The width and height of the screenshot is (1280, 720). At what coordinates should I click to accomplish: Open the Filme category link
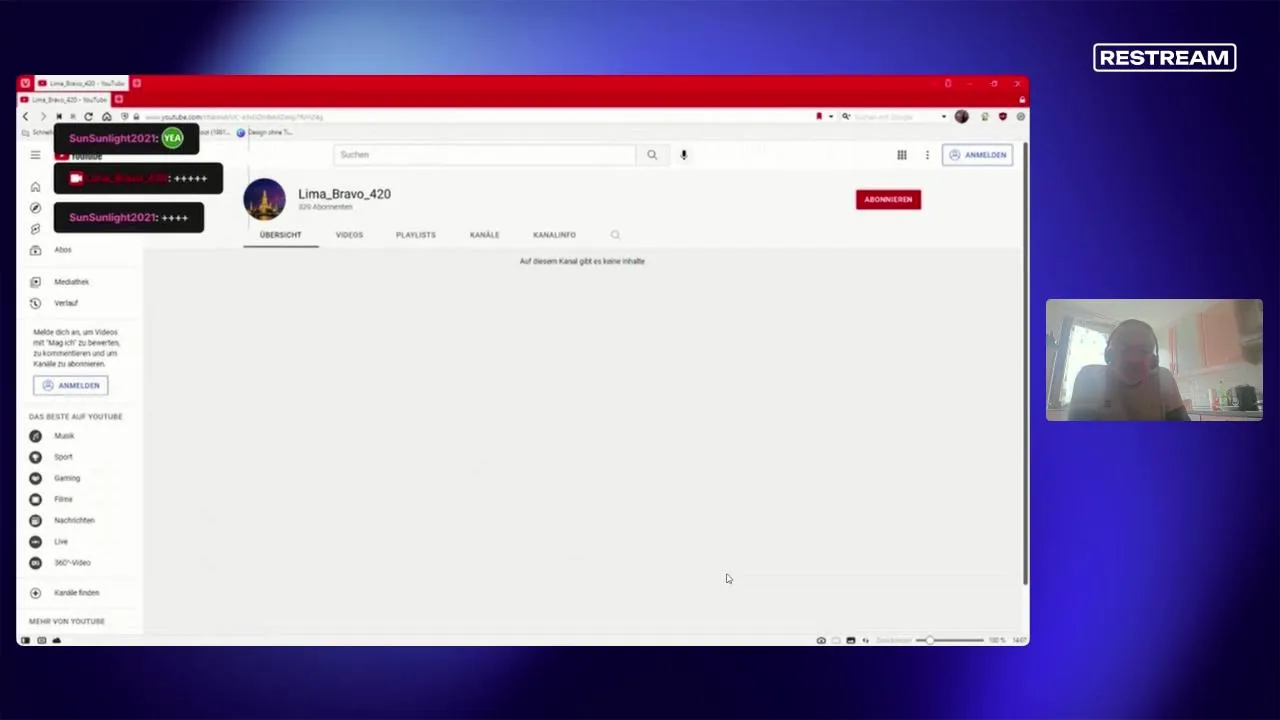coord(63,499)
